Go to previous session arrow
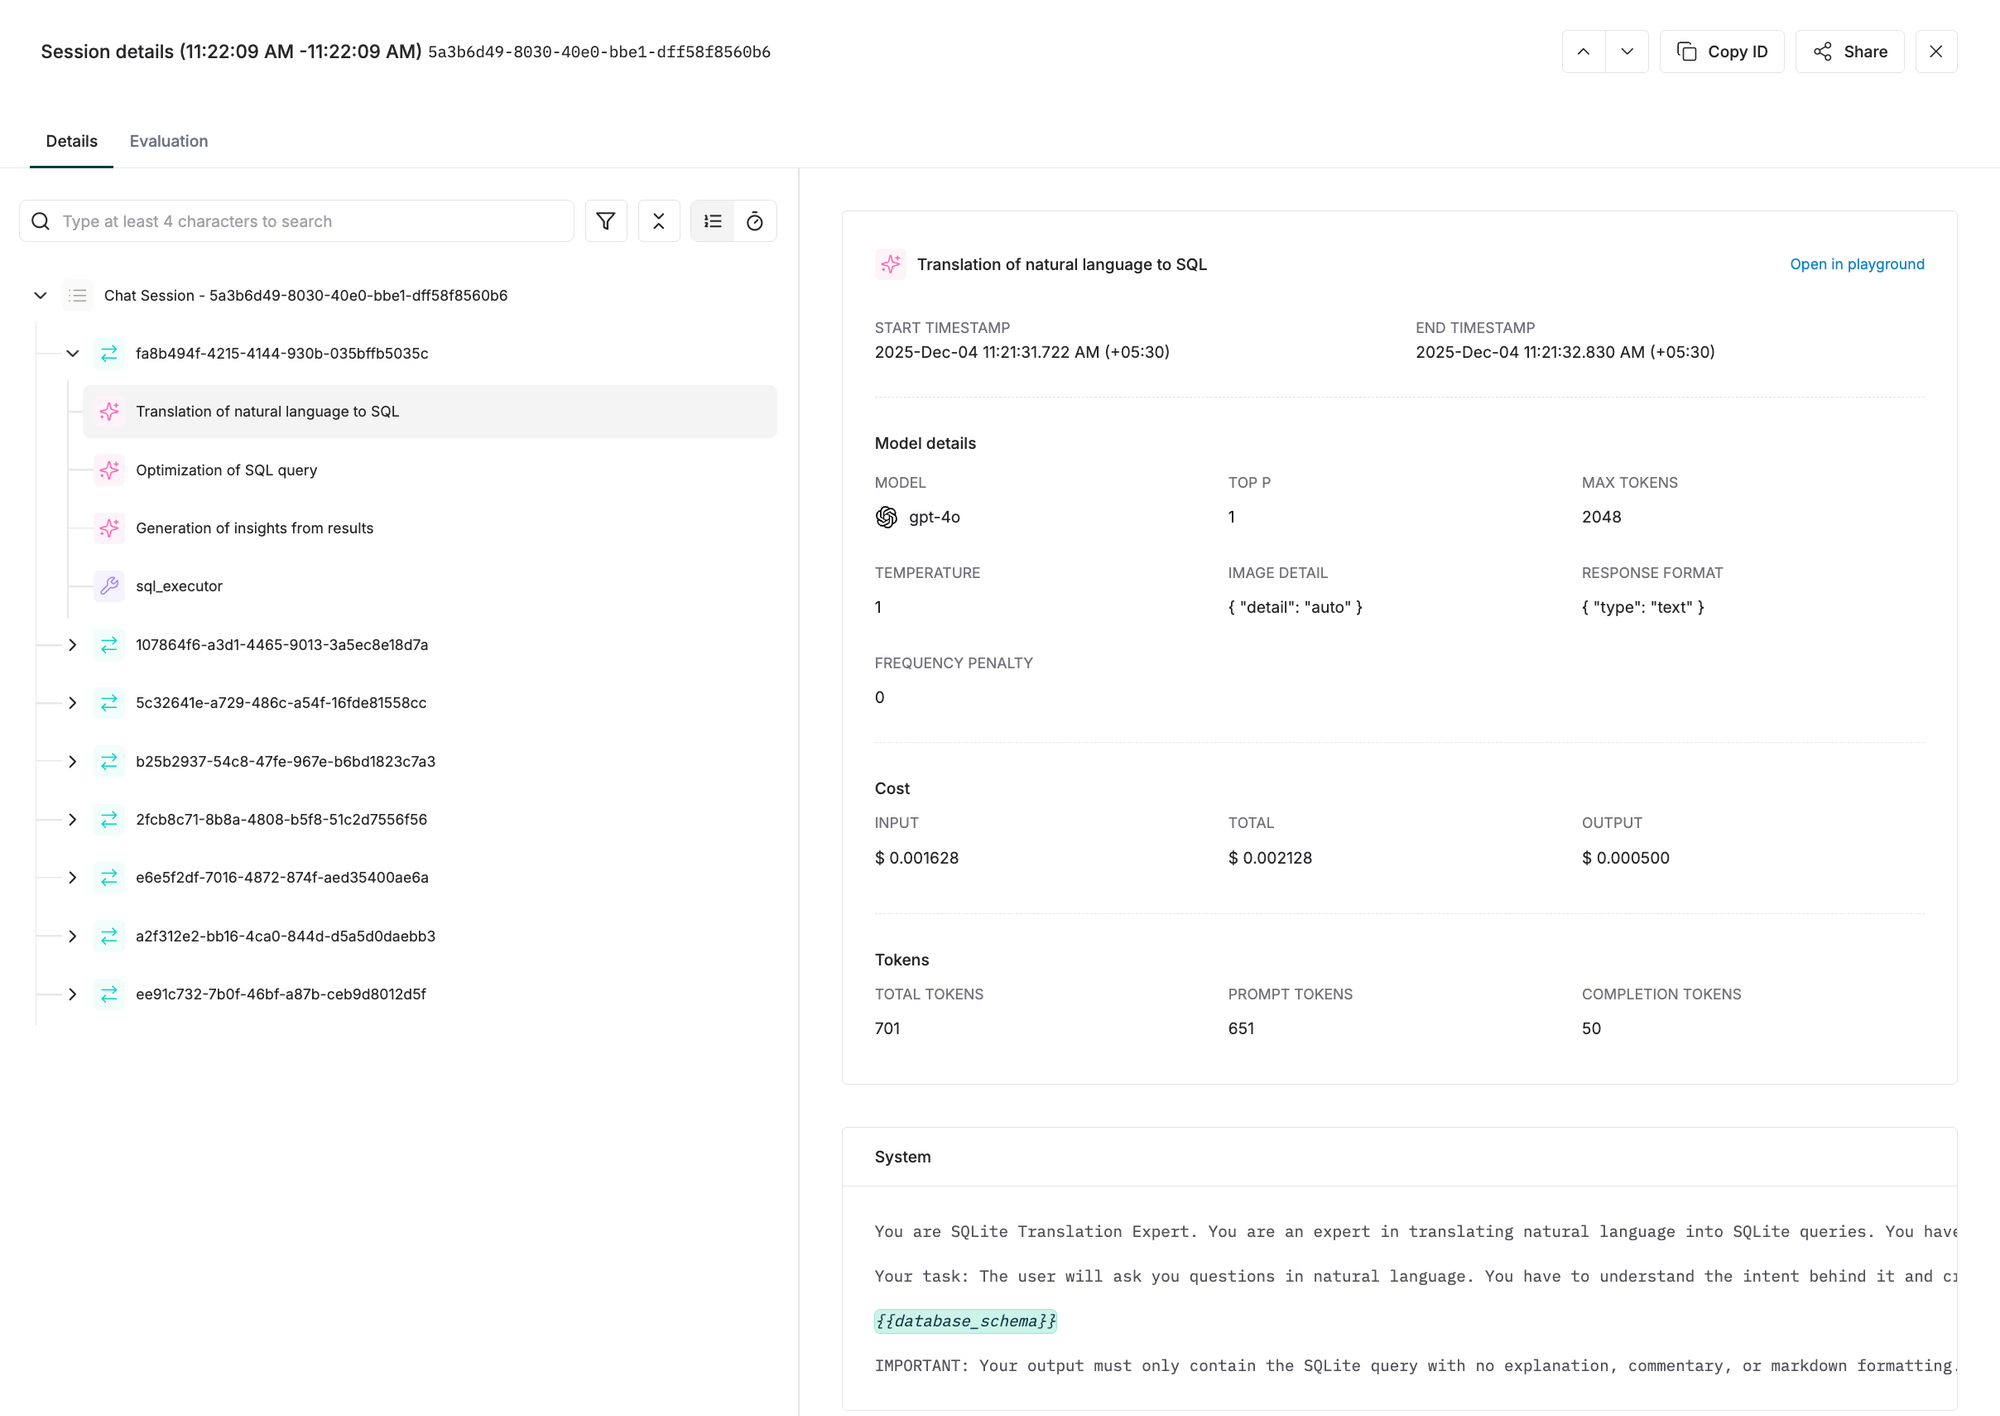Viewport: 2000px width, 1416px height. pos(1584,52)
